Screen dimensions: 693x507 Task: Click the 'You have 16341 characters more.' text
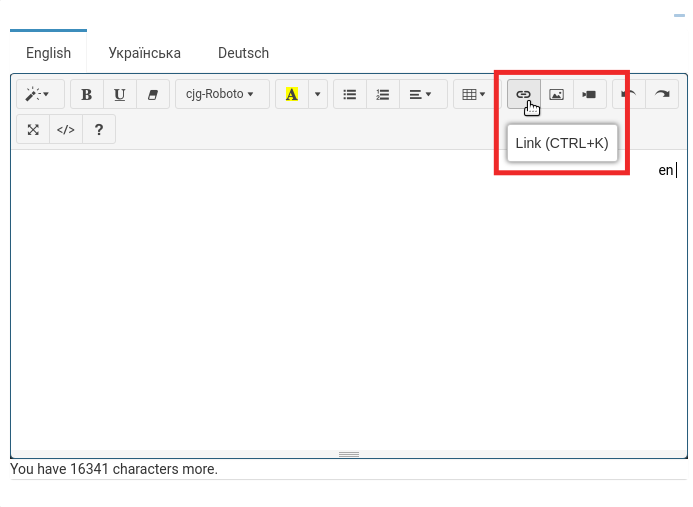click(114, 469)
